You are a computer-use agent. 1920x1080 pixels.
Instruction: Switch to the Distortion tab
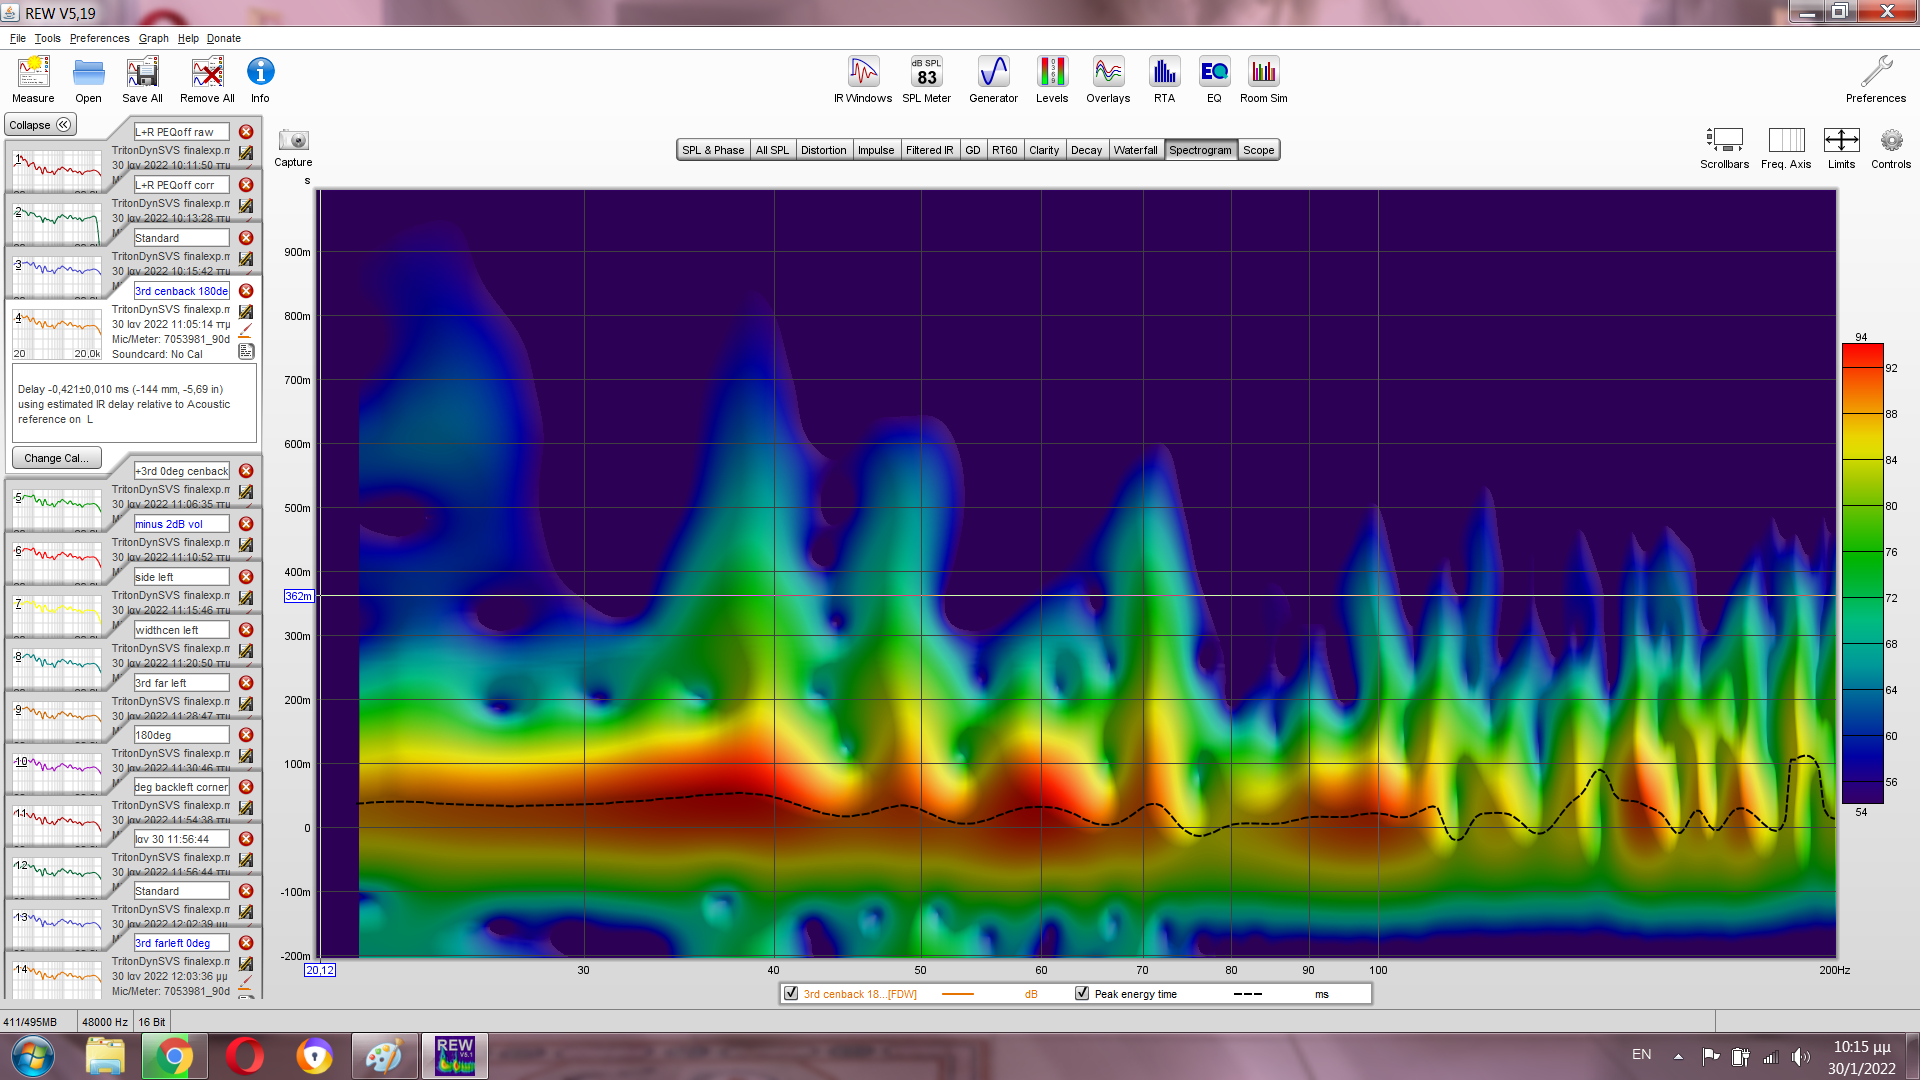pyautogui.click(x=823, y=150)
